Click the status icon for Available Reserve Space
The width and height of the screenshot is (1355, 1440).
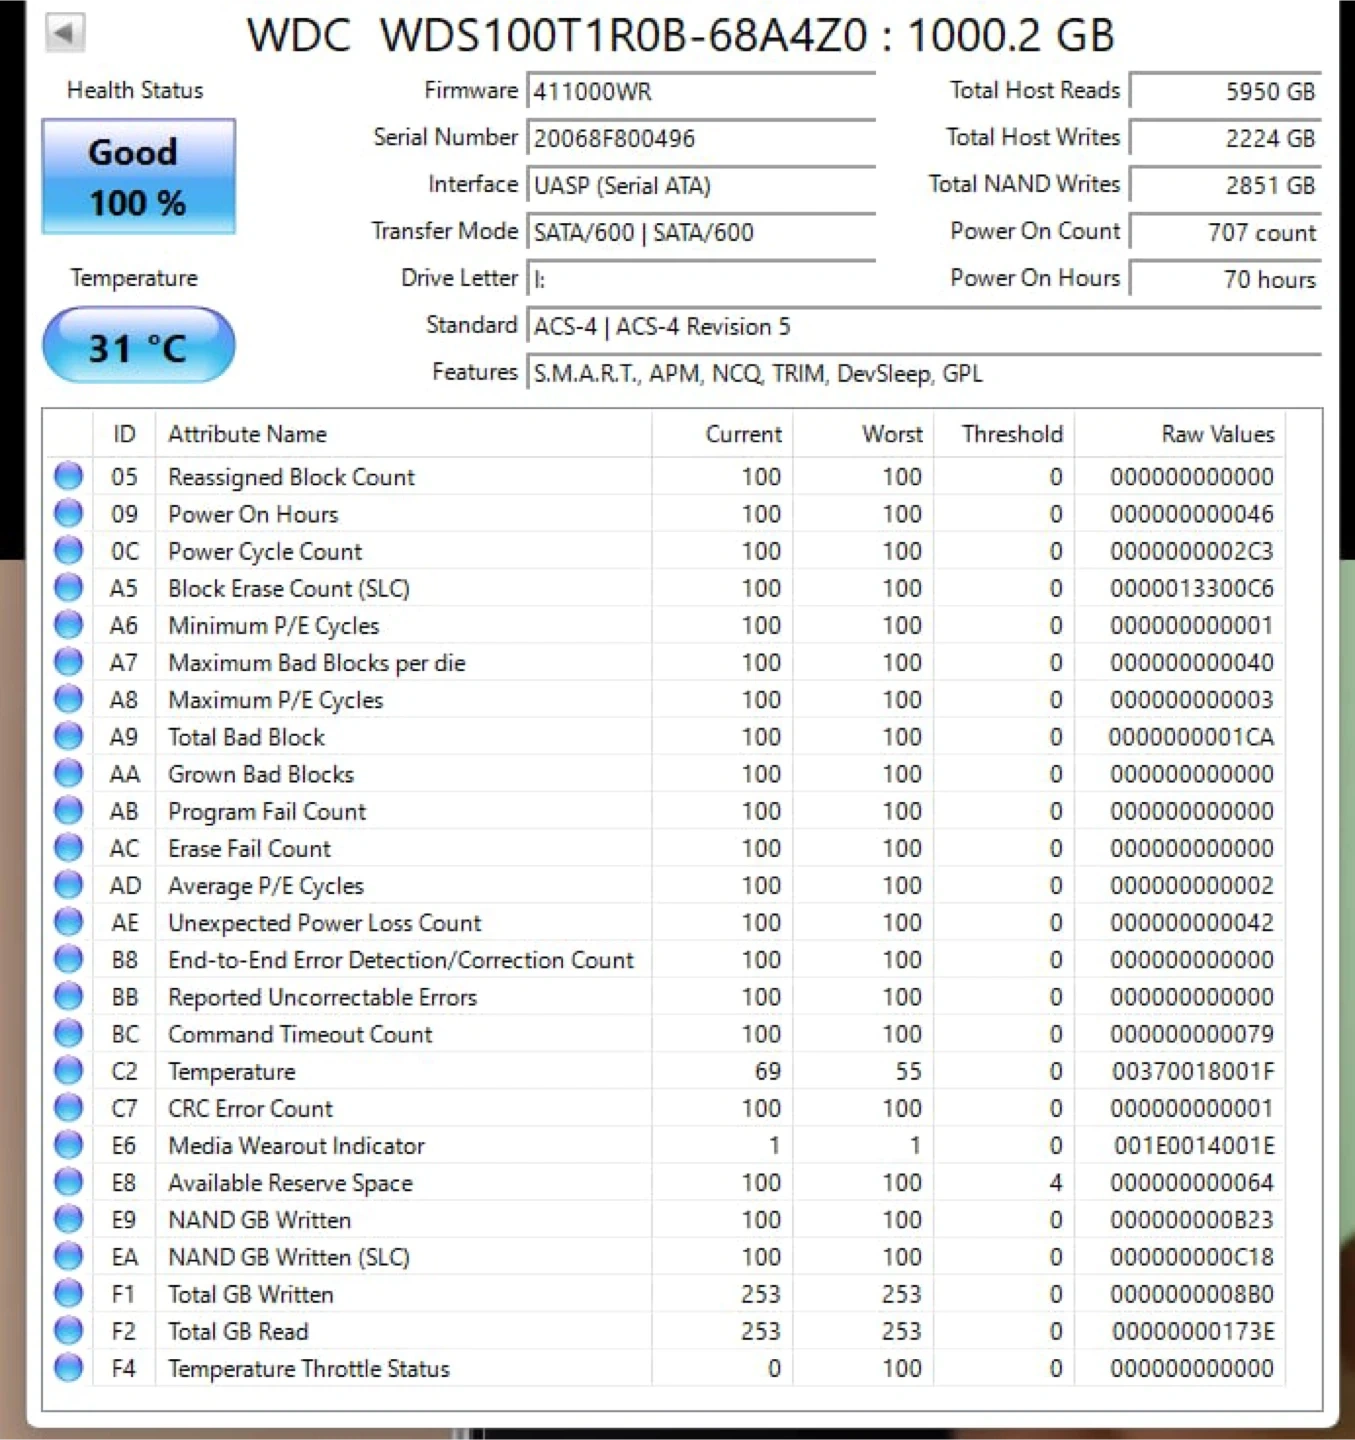tap(69, 1182)
